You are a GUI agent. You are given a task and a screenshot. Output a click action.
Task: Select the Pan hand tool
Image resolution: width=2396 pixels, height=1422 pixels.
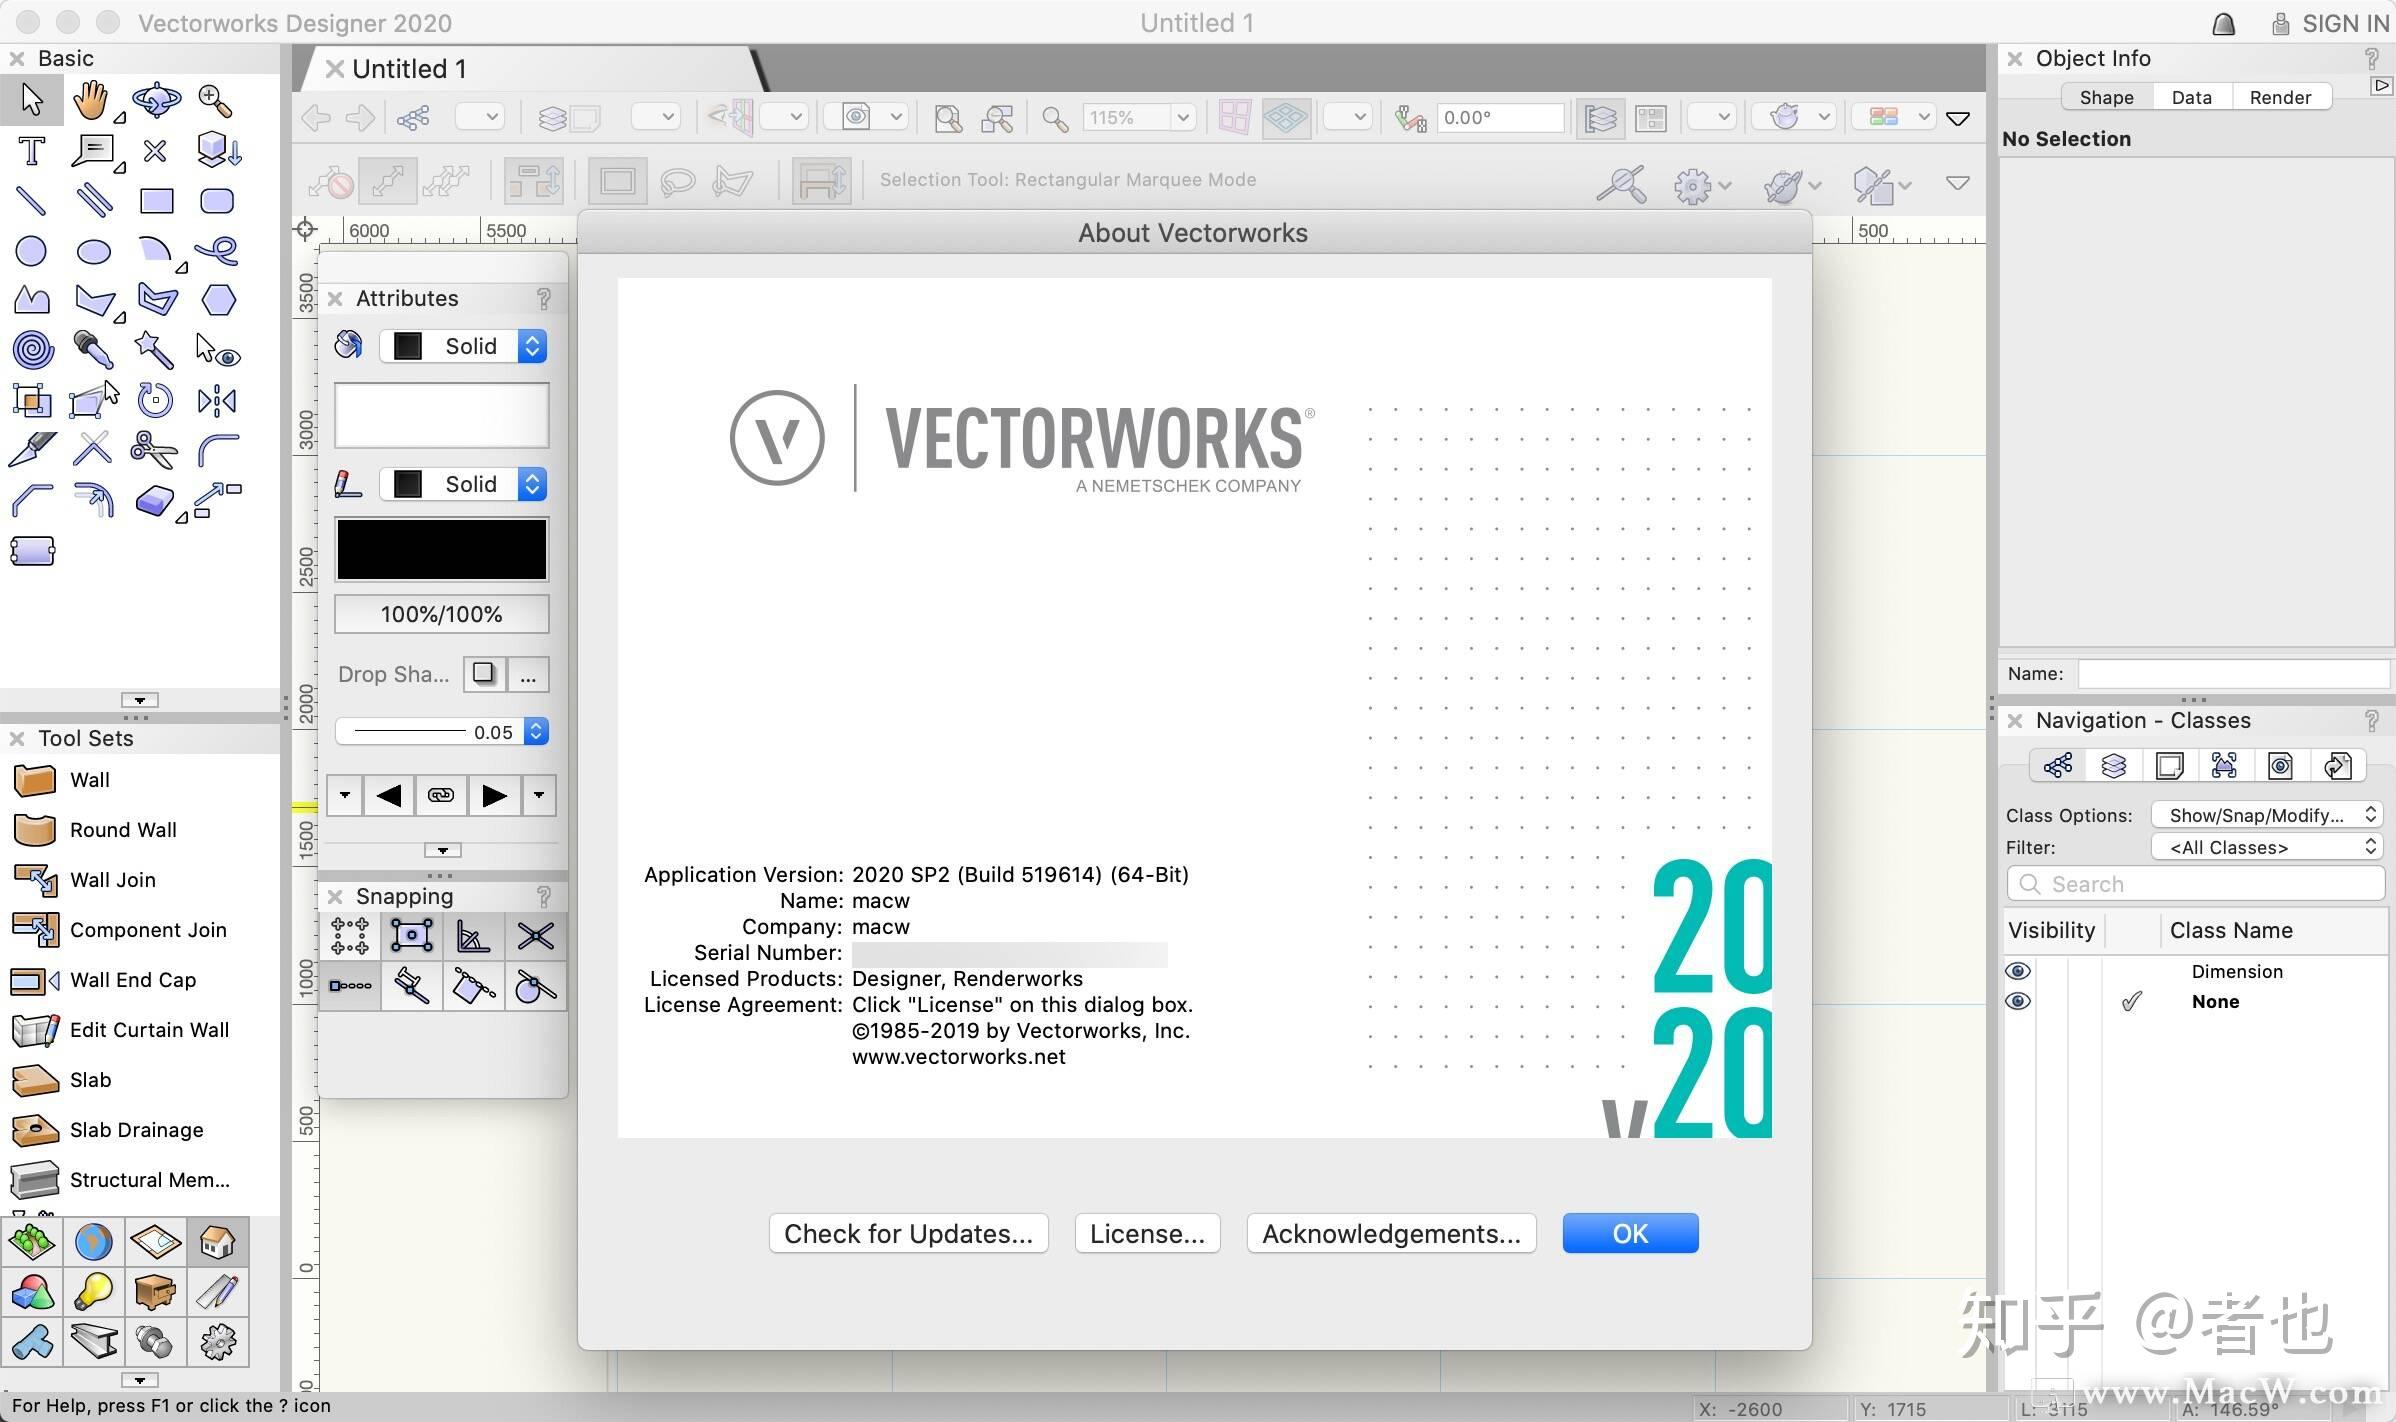pyautogui.click(x=92, y=100)
